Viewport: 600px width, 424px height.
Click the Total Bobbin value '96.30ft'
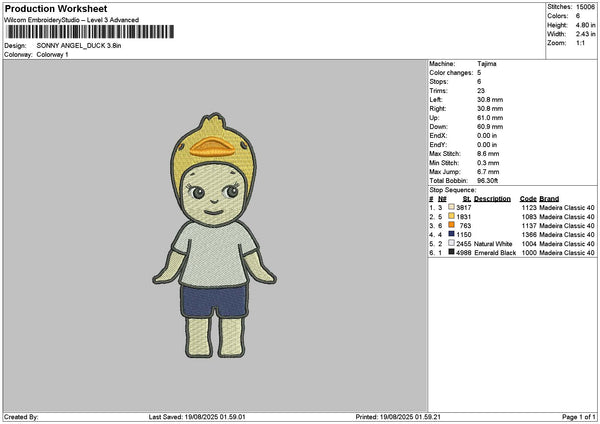coord(488,181)
